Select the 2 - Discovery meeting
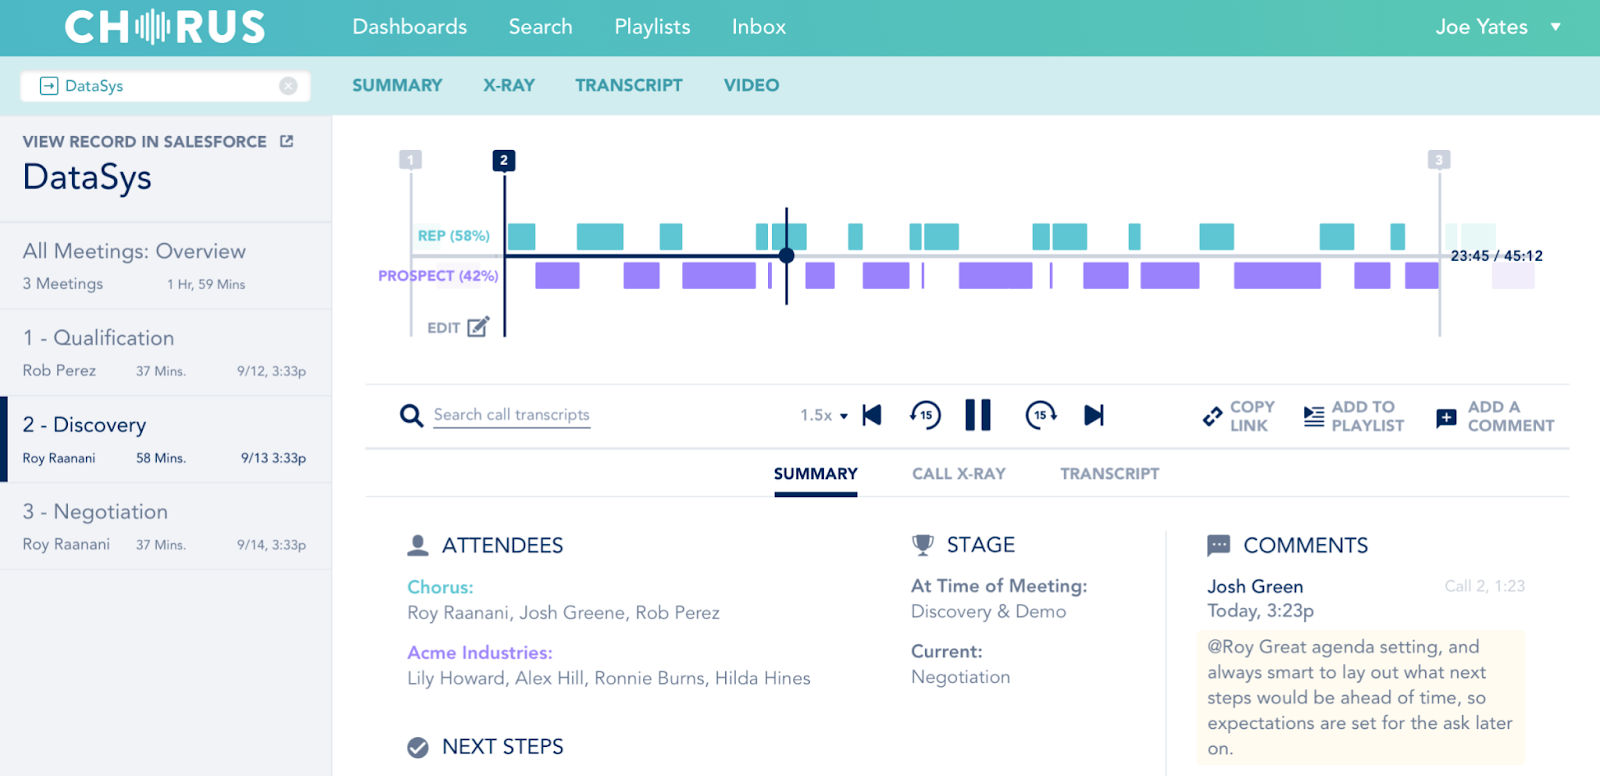Image resolution: width=1600 pixels, height=776 pixels. click(166, 440)
